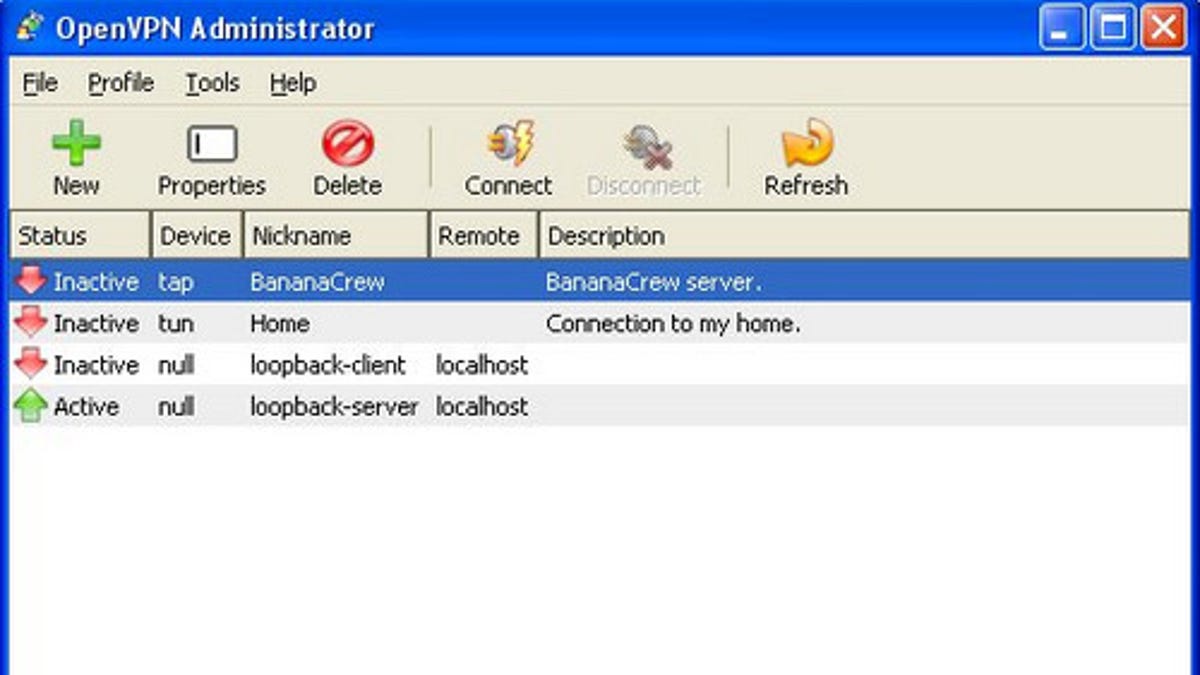
Task: Click the tun device cell
Action: point(176,324)
